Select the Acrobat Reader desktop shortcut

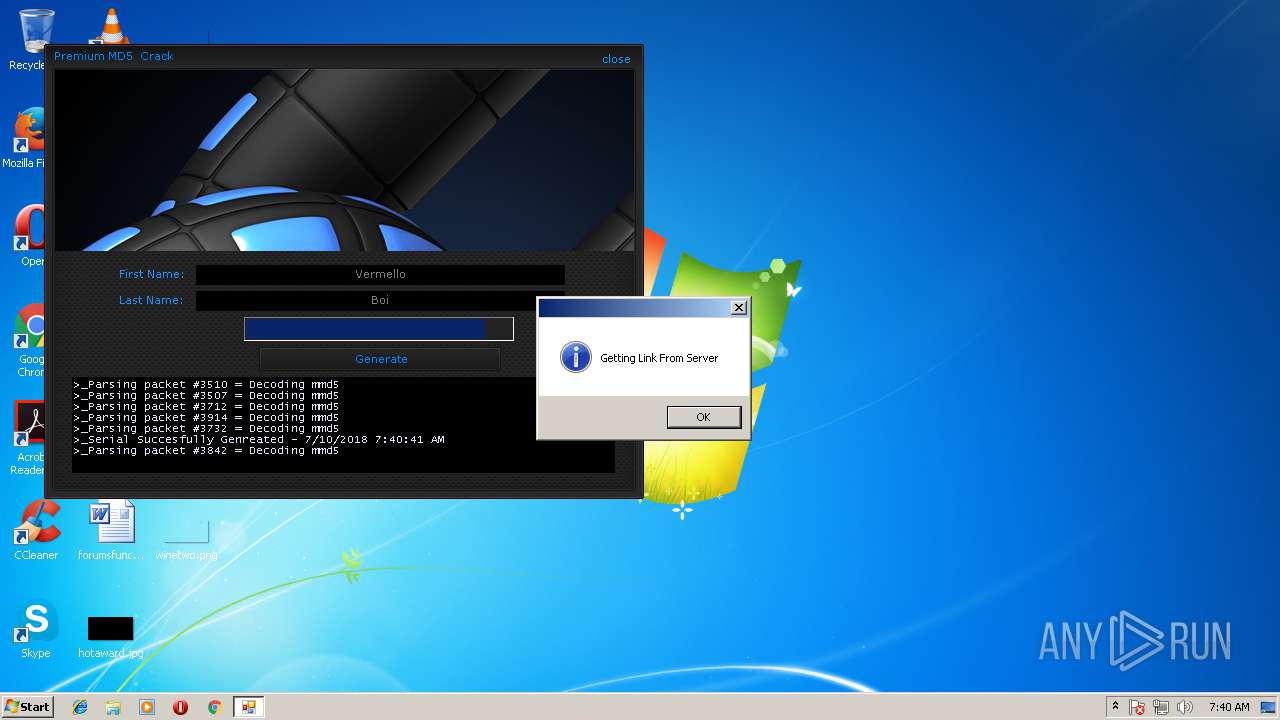tap(30, 438)
